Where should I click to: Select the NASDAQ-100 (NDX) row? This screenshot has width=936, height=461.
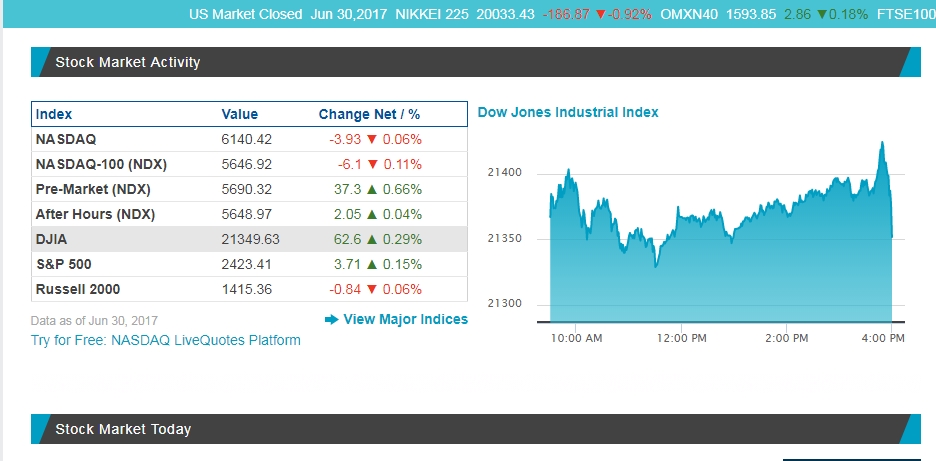click(x=101, y=164)
